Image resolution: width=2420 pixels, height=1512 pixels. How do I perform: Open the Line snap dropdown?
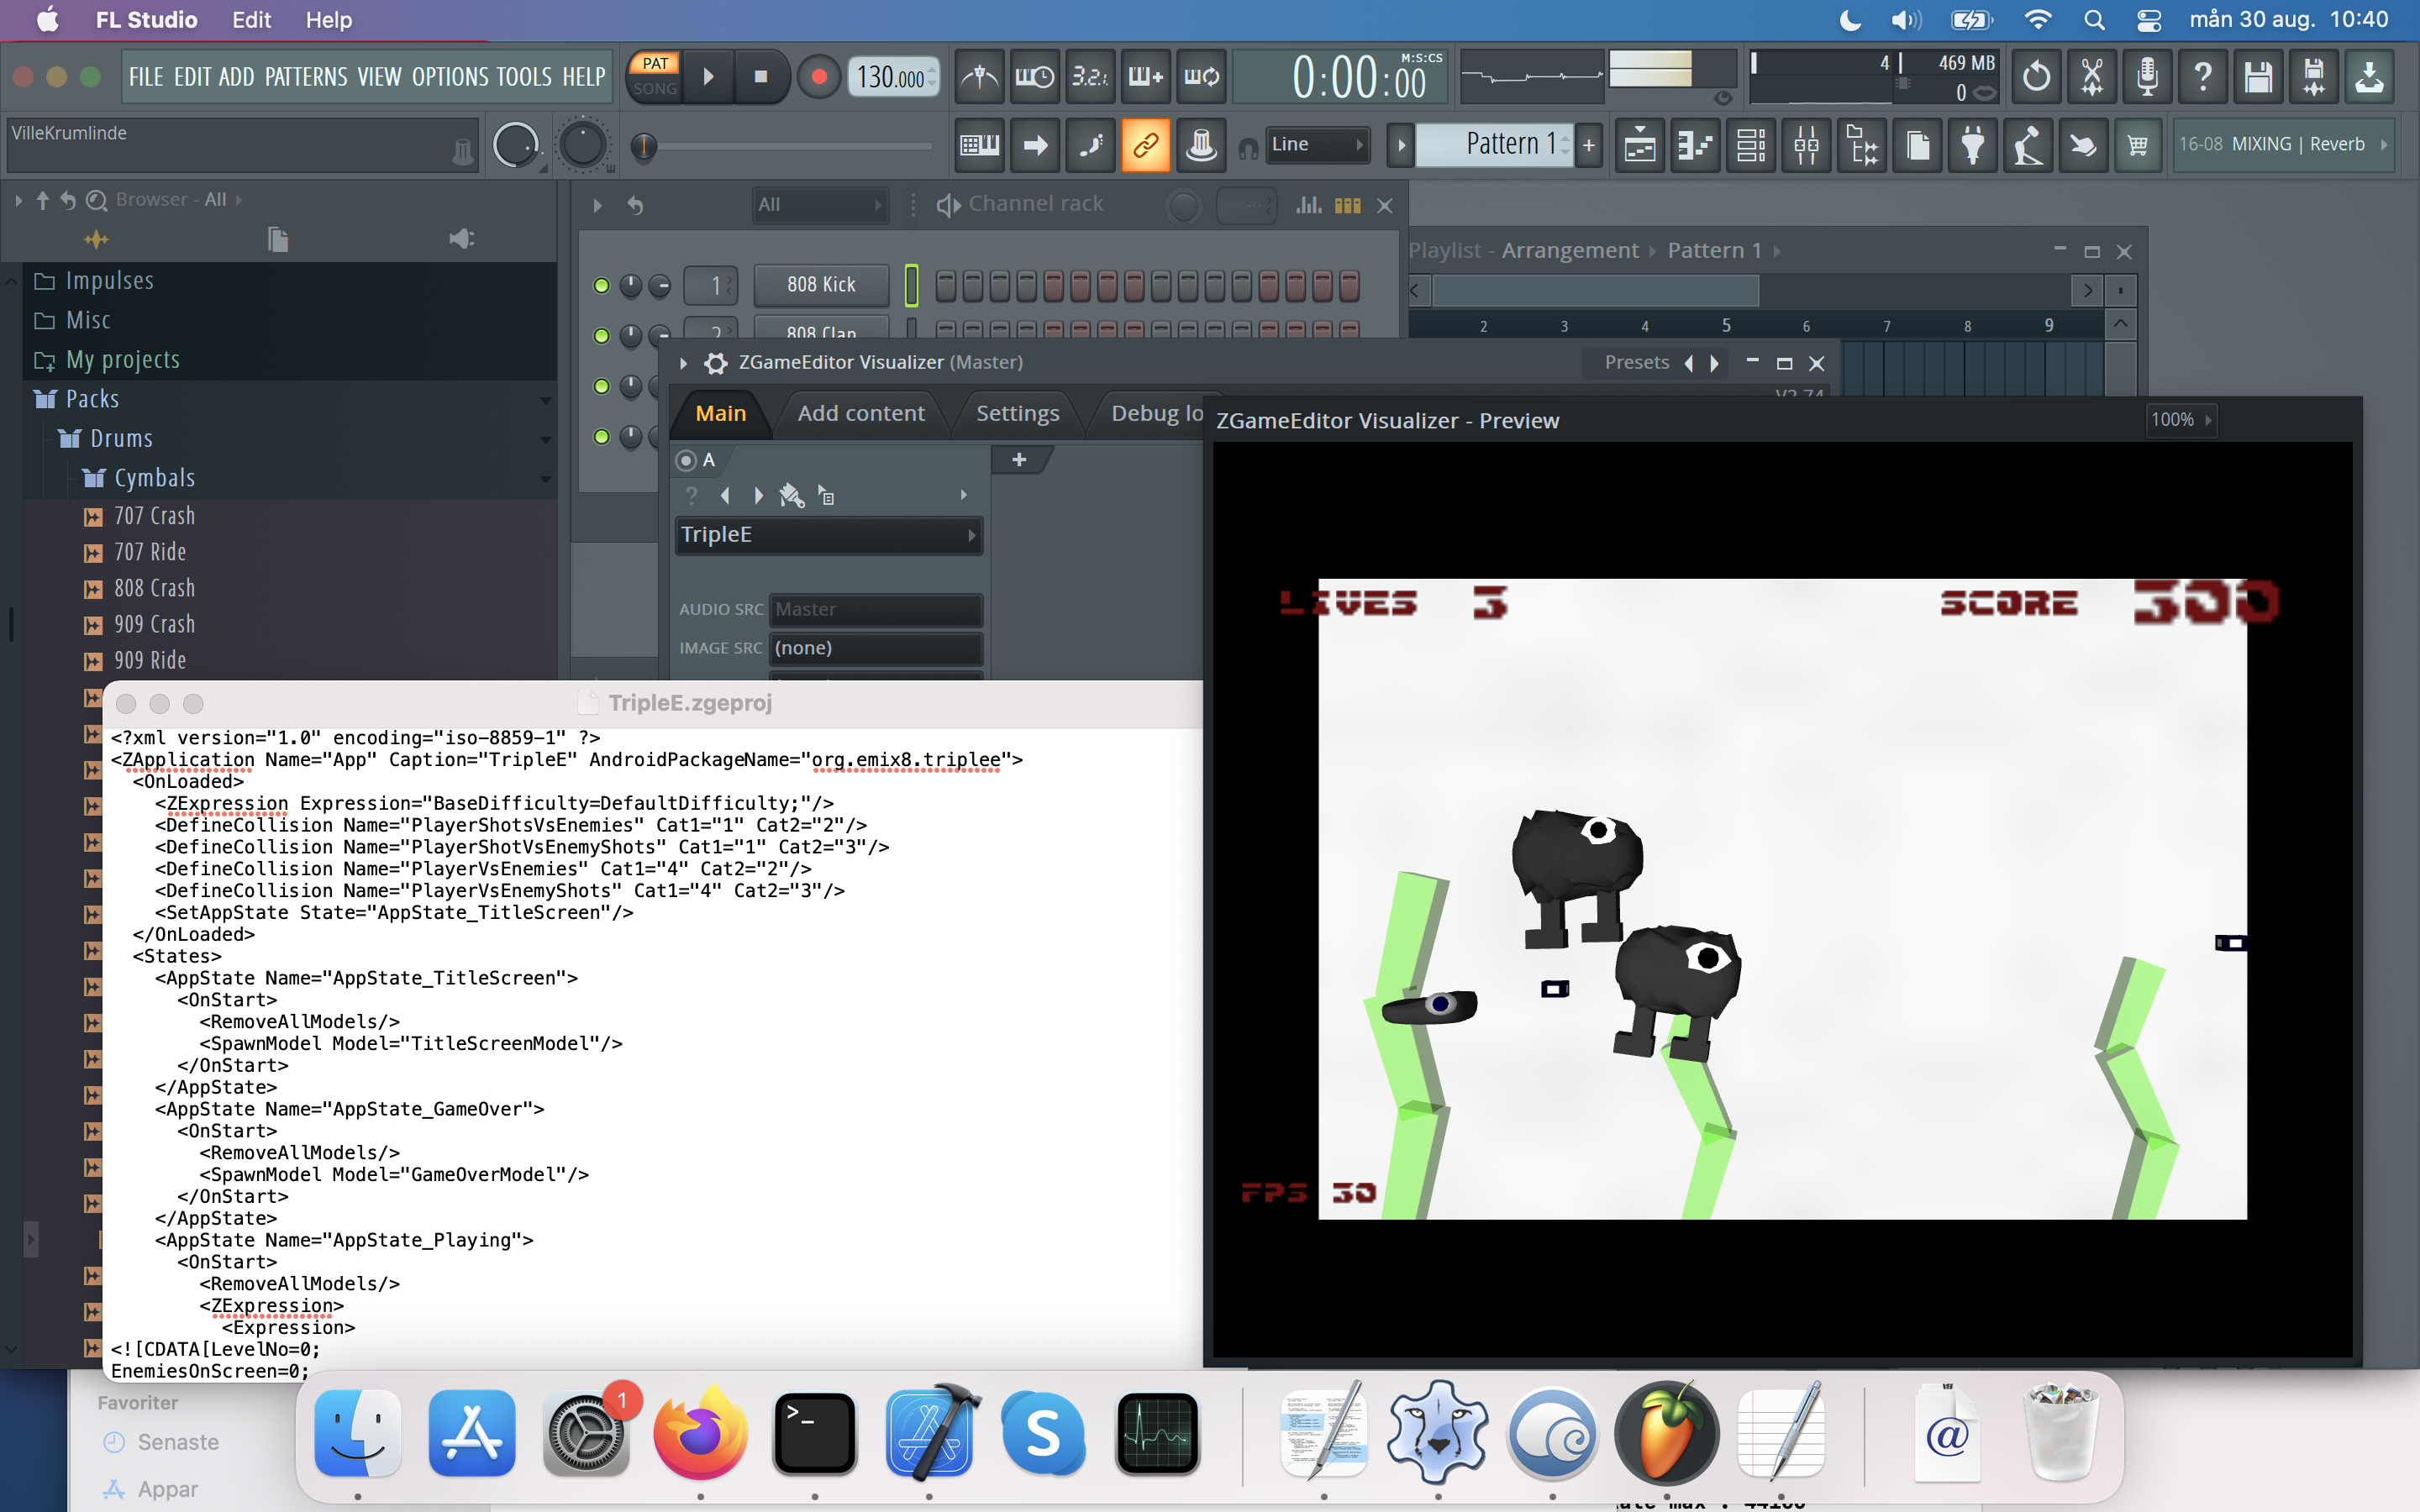coord(1317,145)
